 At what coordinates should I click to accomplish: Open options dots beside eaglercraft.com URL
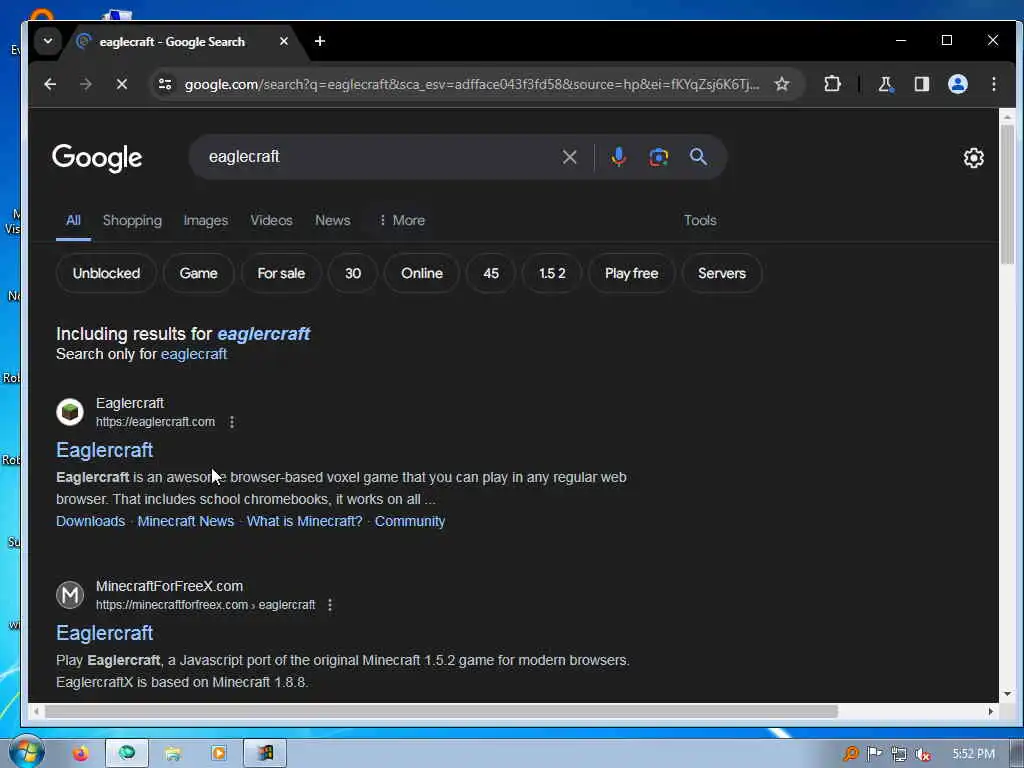(232, 422)
